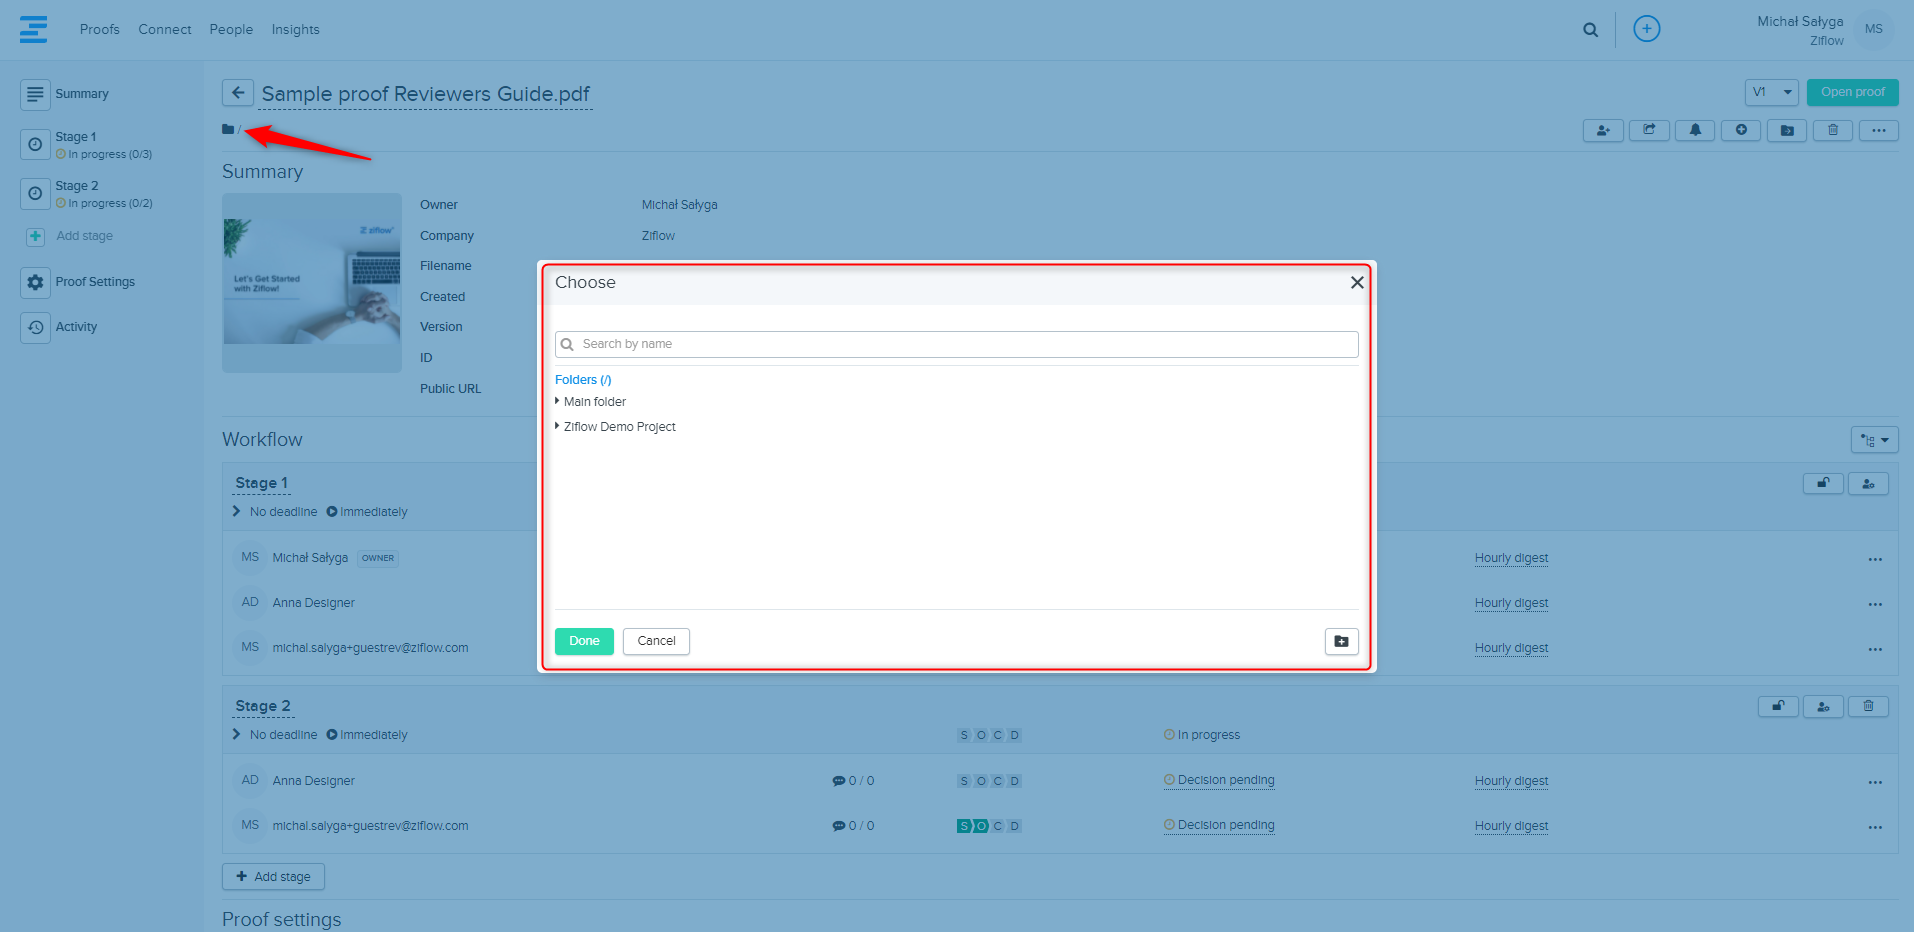Click the trash icon in proof toolbar

coord(1833,130)
